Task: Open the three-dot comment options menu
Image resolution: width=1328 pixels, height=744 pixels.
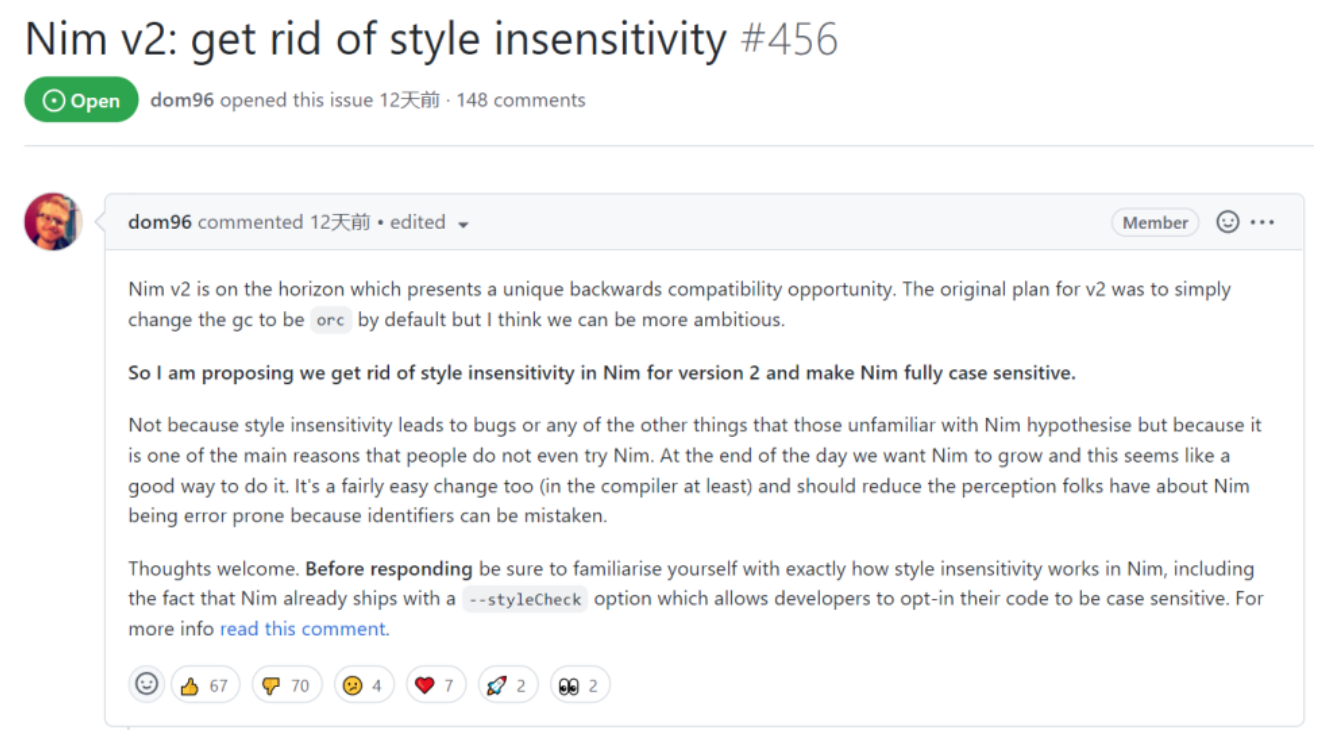Action: tap(1263, 222)
